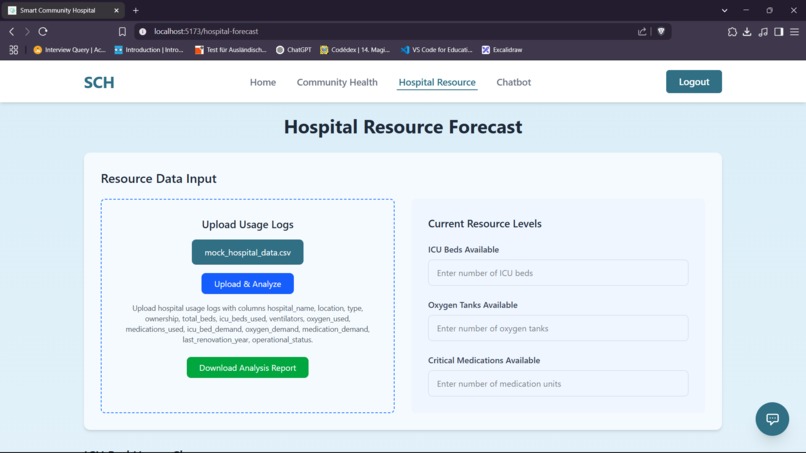Click the SCH logo

coord(99,82)
